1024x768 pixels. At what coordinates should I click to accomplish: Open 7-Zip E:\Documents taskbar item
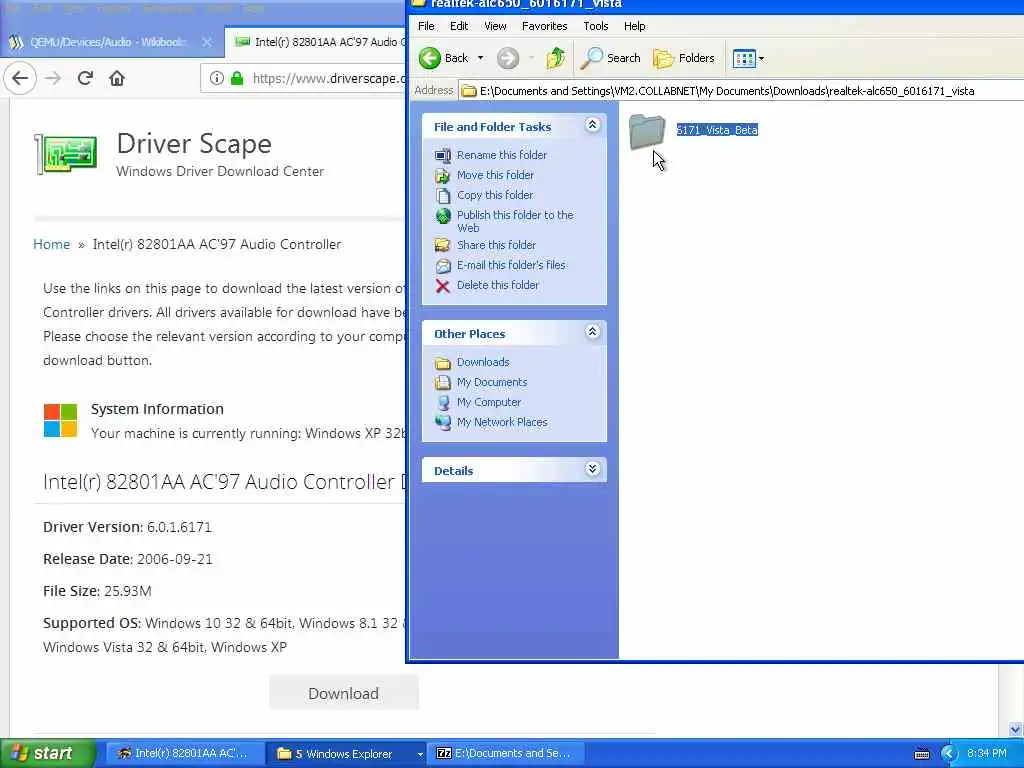505,754
